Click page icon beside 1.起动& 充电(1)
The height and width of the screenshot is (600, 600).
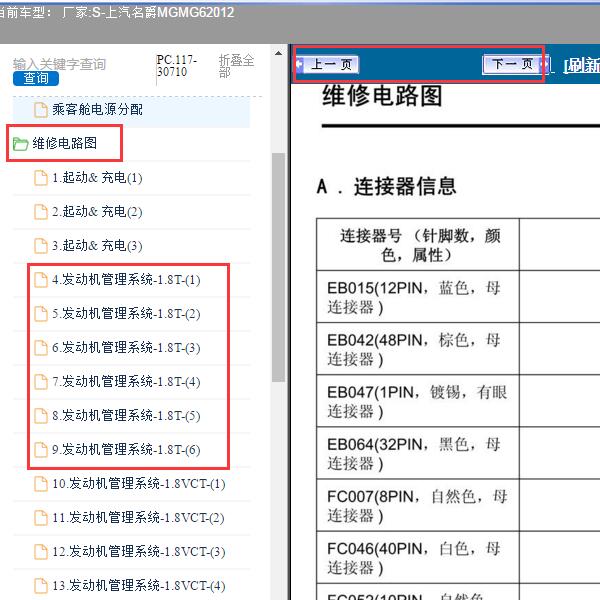coord(41,178)
